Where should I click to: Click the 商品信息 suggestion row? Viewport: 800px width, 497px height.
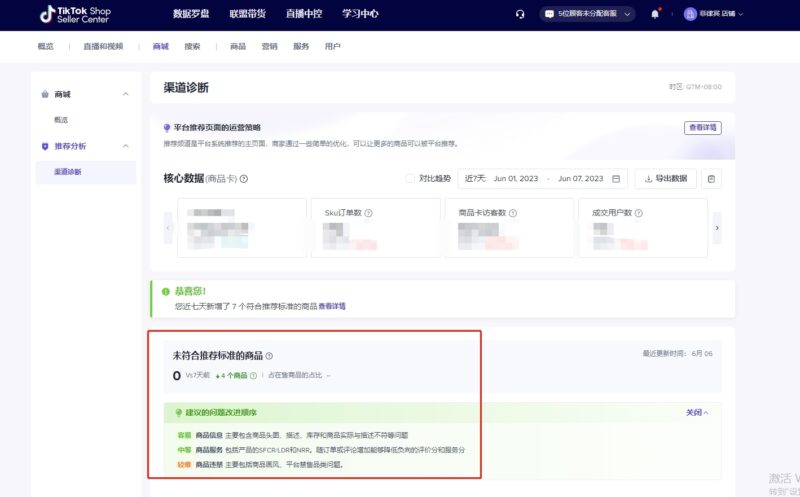click(x=293, y=435)
